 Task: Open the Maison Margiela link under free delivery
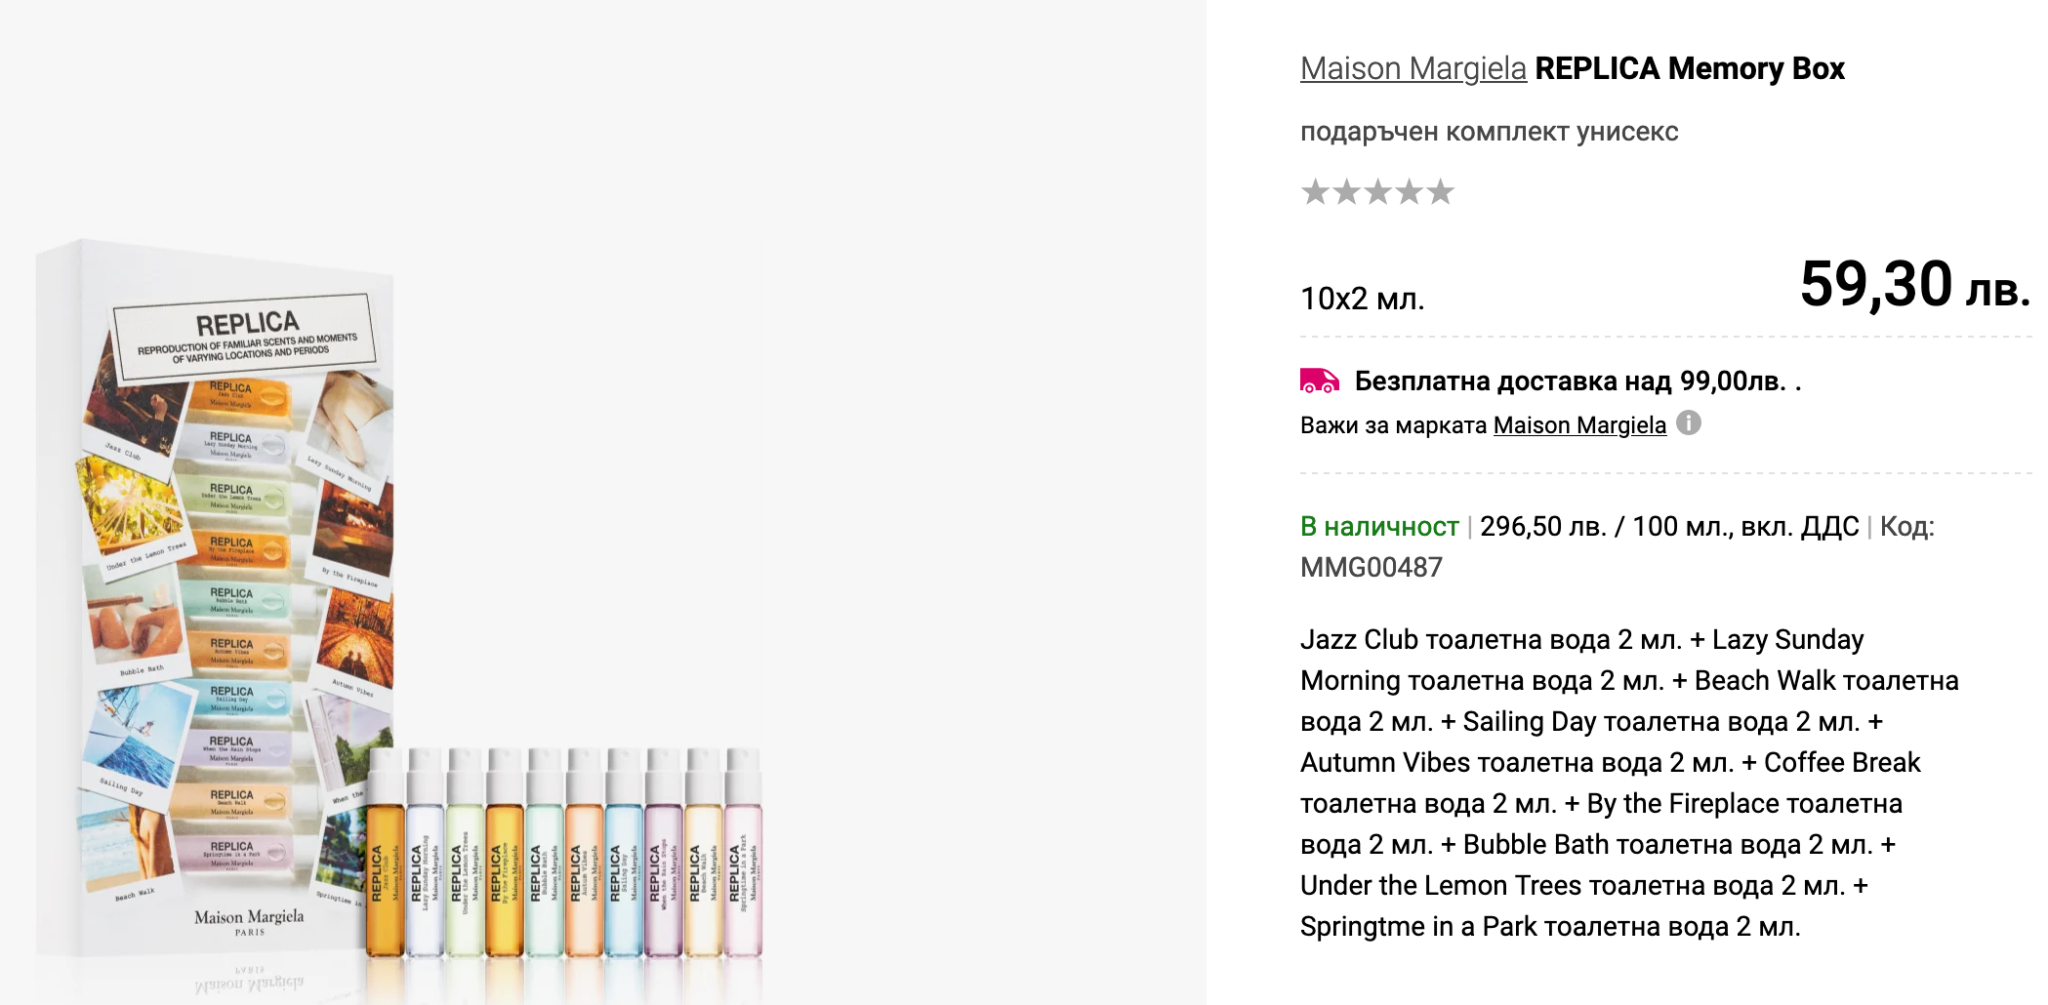(x=1579, y=425)
